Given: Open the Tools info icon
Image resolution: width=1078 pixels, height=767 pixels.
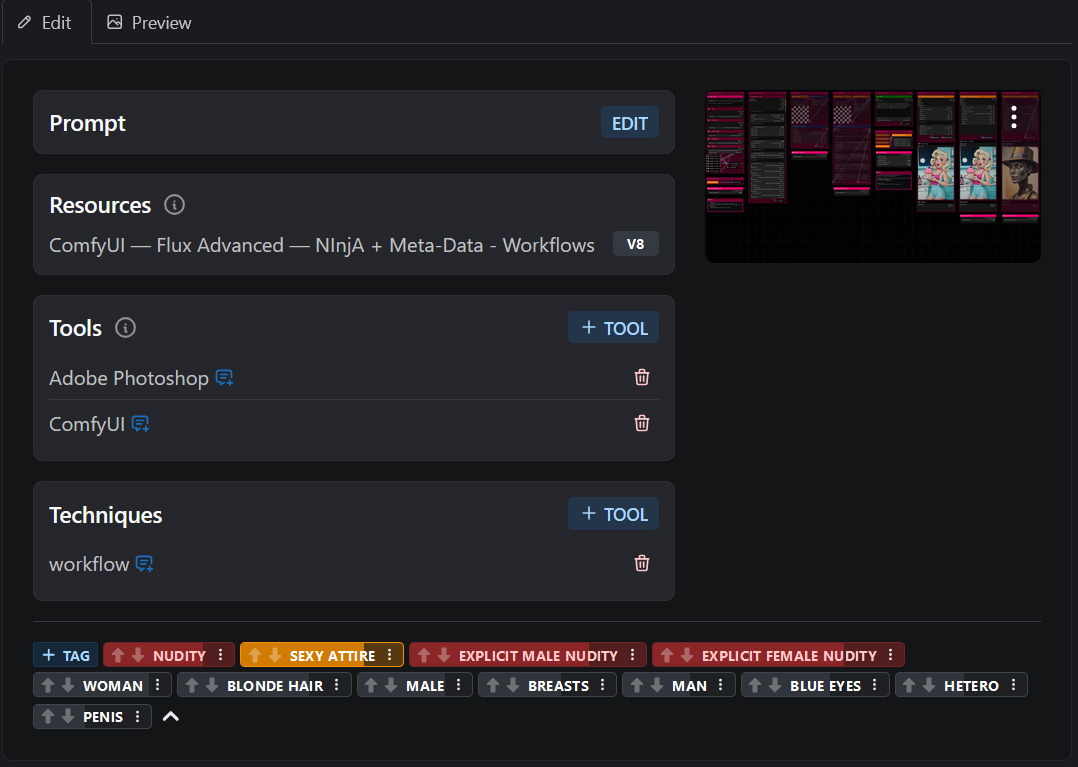Looking at the screenshot, I should (125, 328).
